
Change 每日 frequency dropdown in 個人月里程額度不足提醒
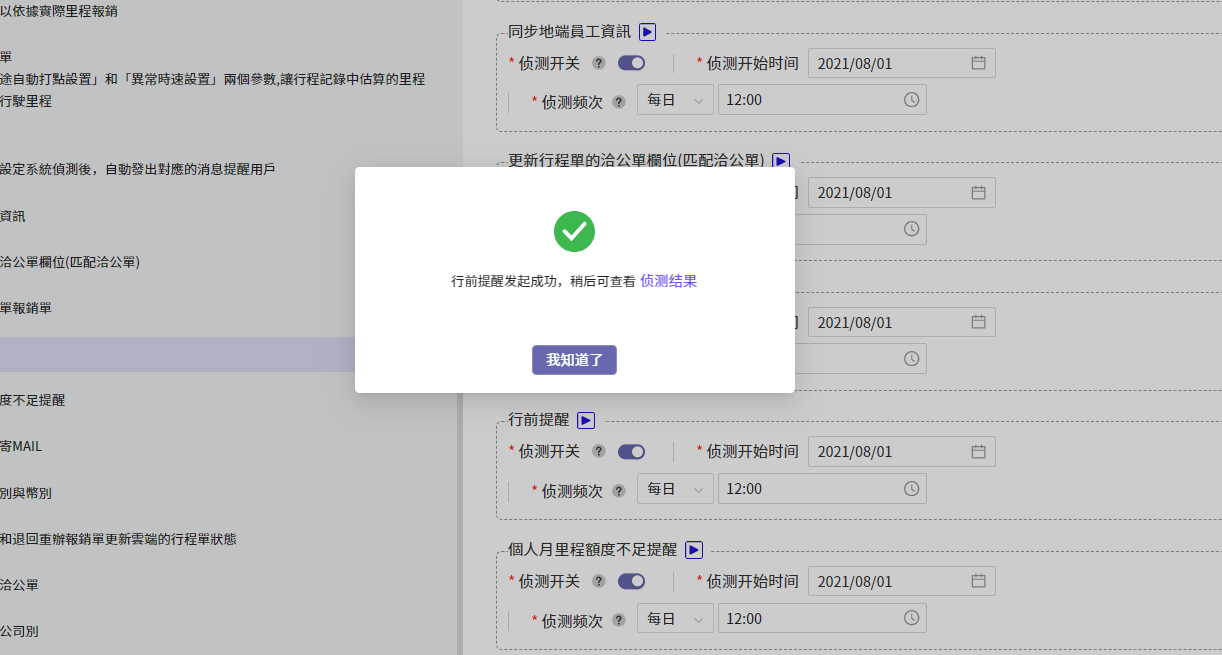coord(675,618)
